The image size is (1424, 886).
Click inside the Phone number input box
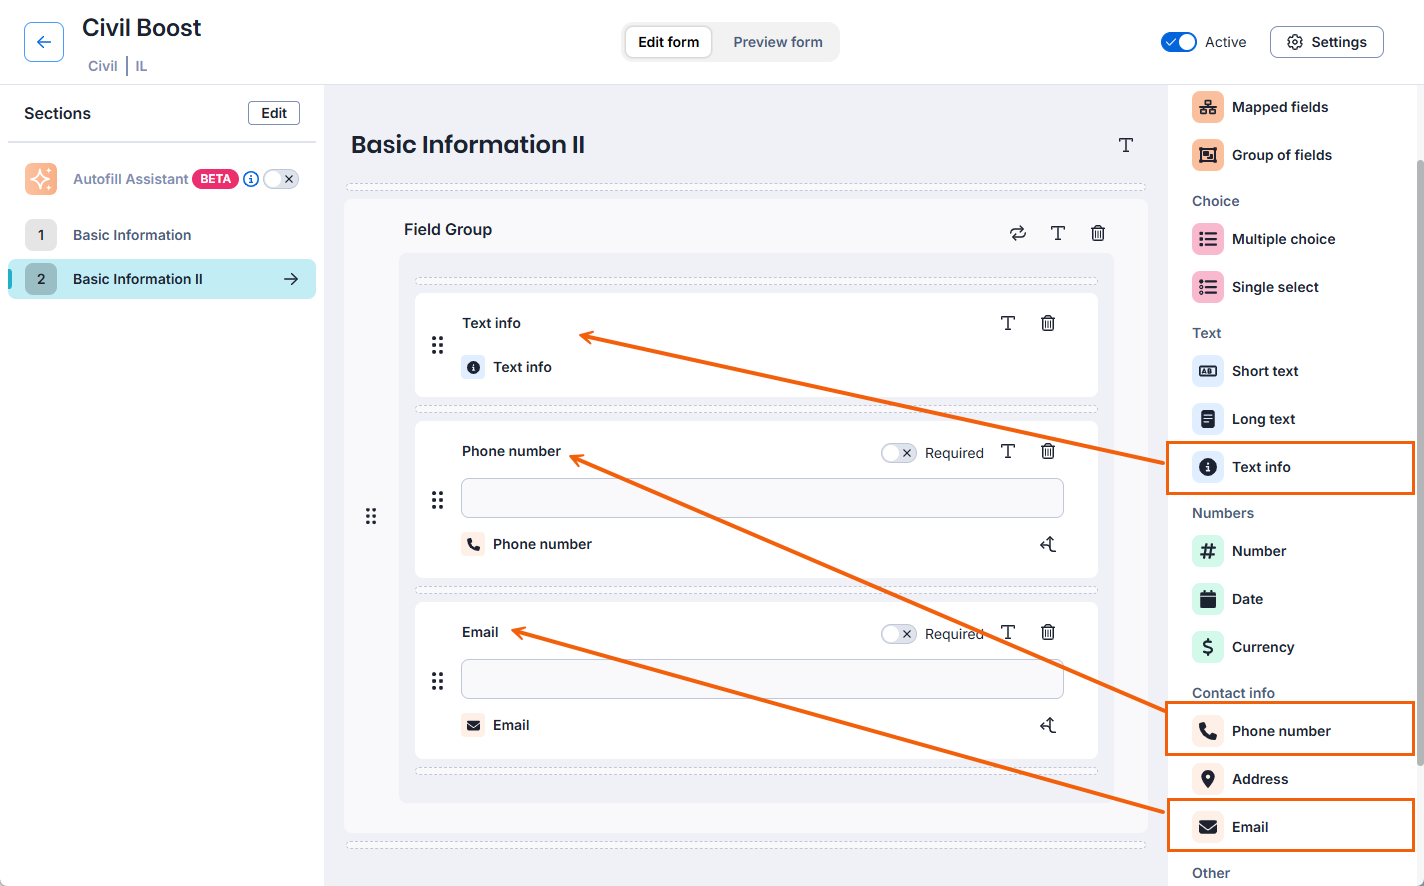tap(762, 498)
